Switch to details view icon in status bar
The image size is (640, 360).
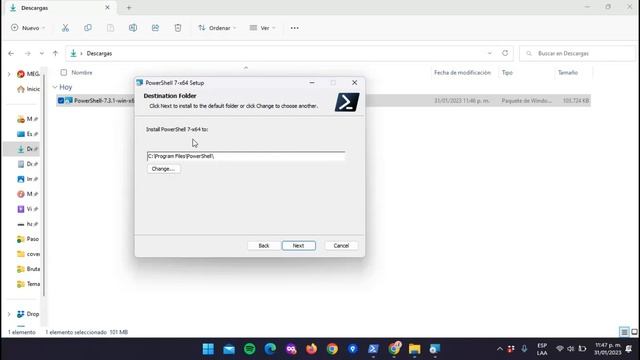pos(624,332)
